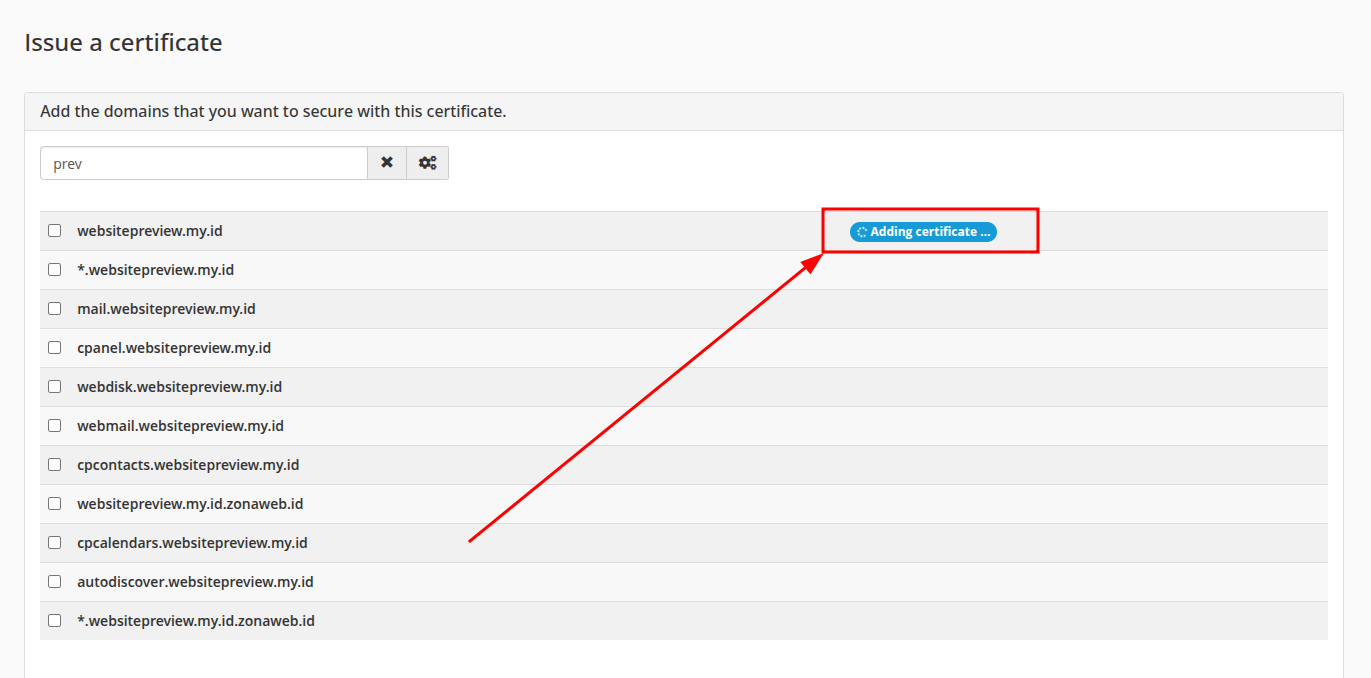Click the webmail.websitepreview.my.id domain label
This screenshot has width=1371, height=678.
[x=180, y=426]
